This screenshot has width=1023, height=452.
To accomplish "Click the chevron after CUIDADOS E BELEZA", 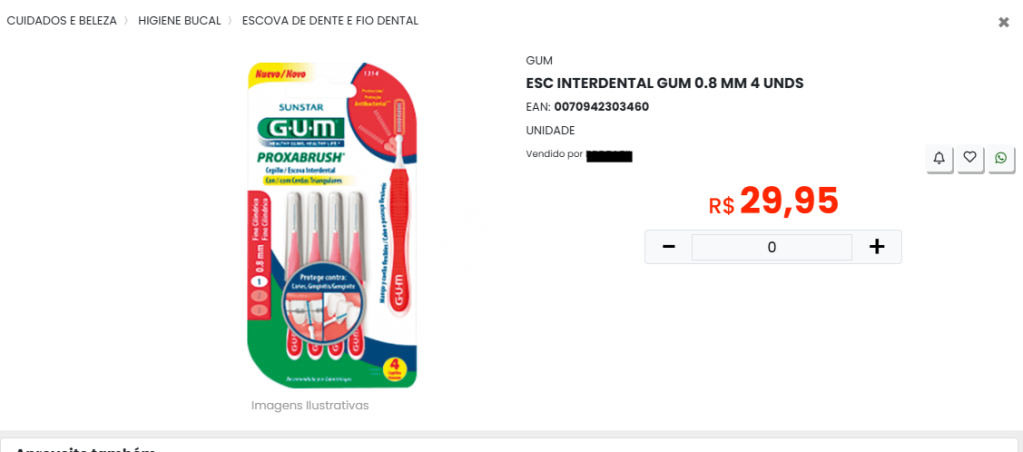I will (x=127, y=21).
